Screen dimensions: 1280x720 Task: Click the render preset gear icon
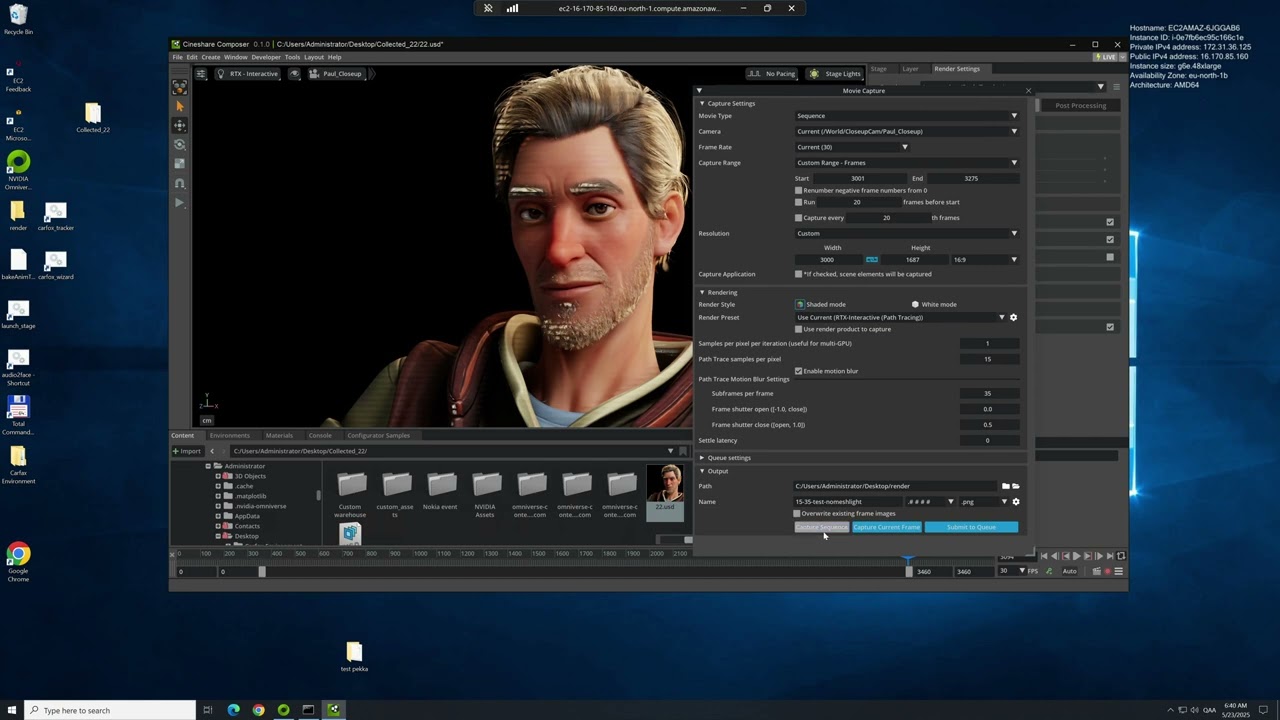pyautogui.click(x=1013, y=318)
